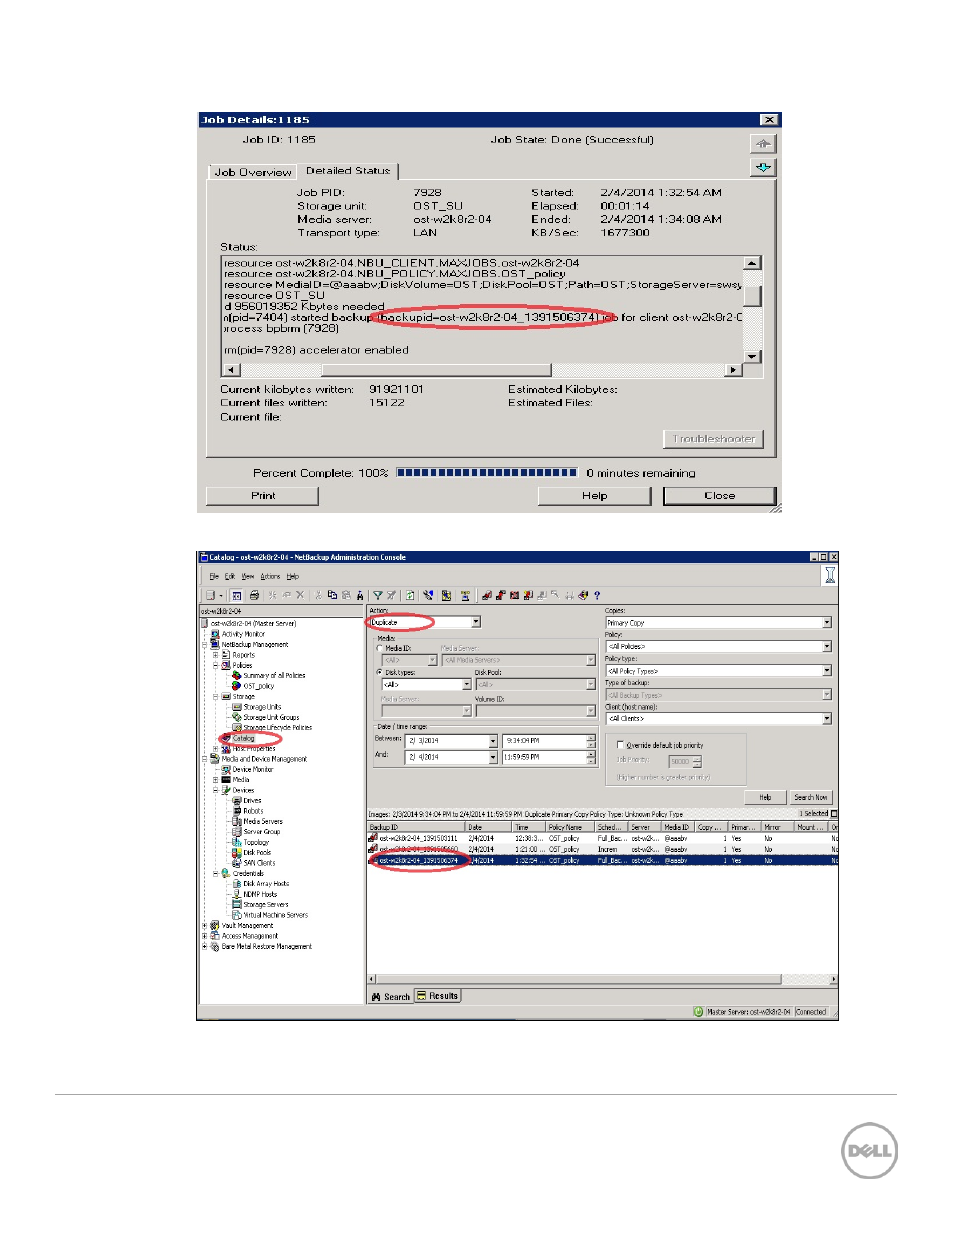
Task: Check Override default job priority
Action: (620, 745)
